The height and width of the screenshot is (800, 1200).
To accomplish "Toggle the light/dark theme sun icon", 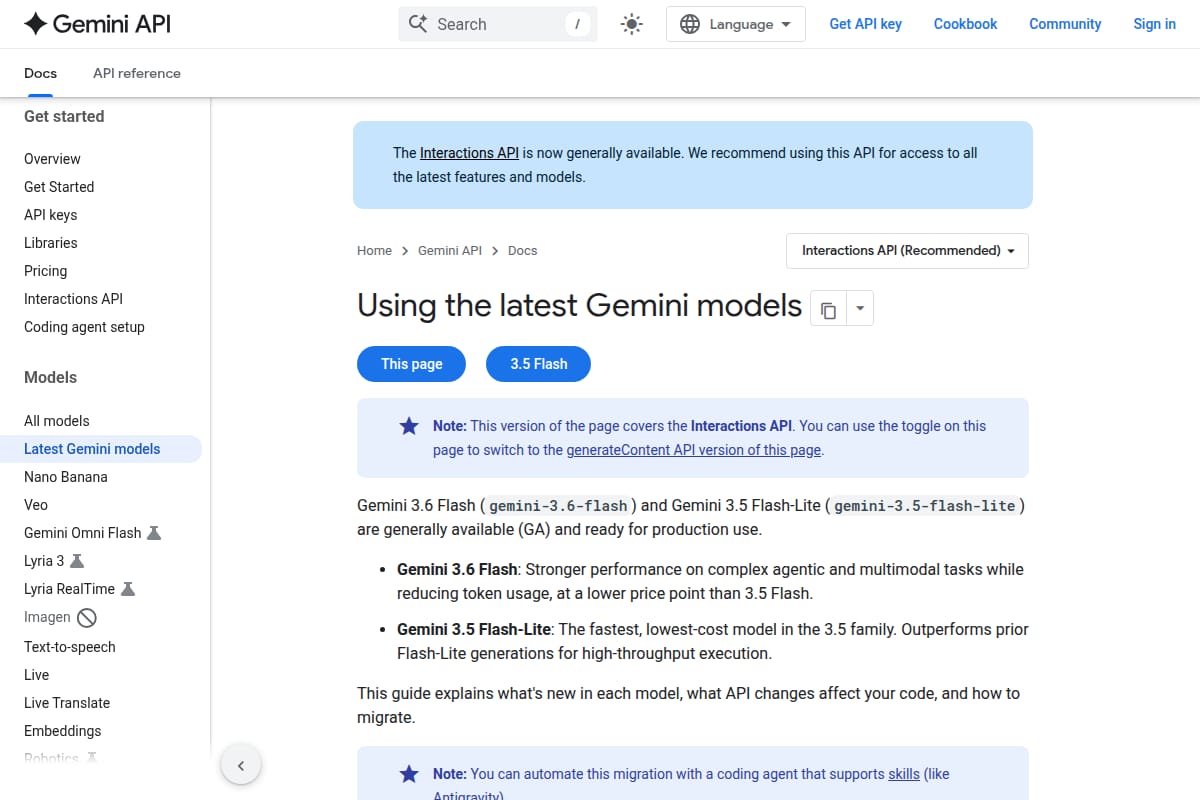I will click(631, 24).
